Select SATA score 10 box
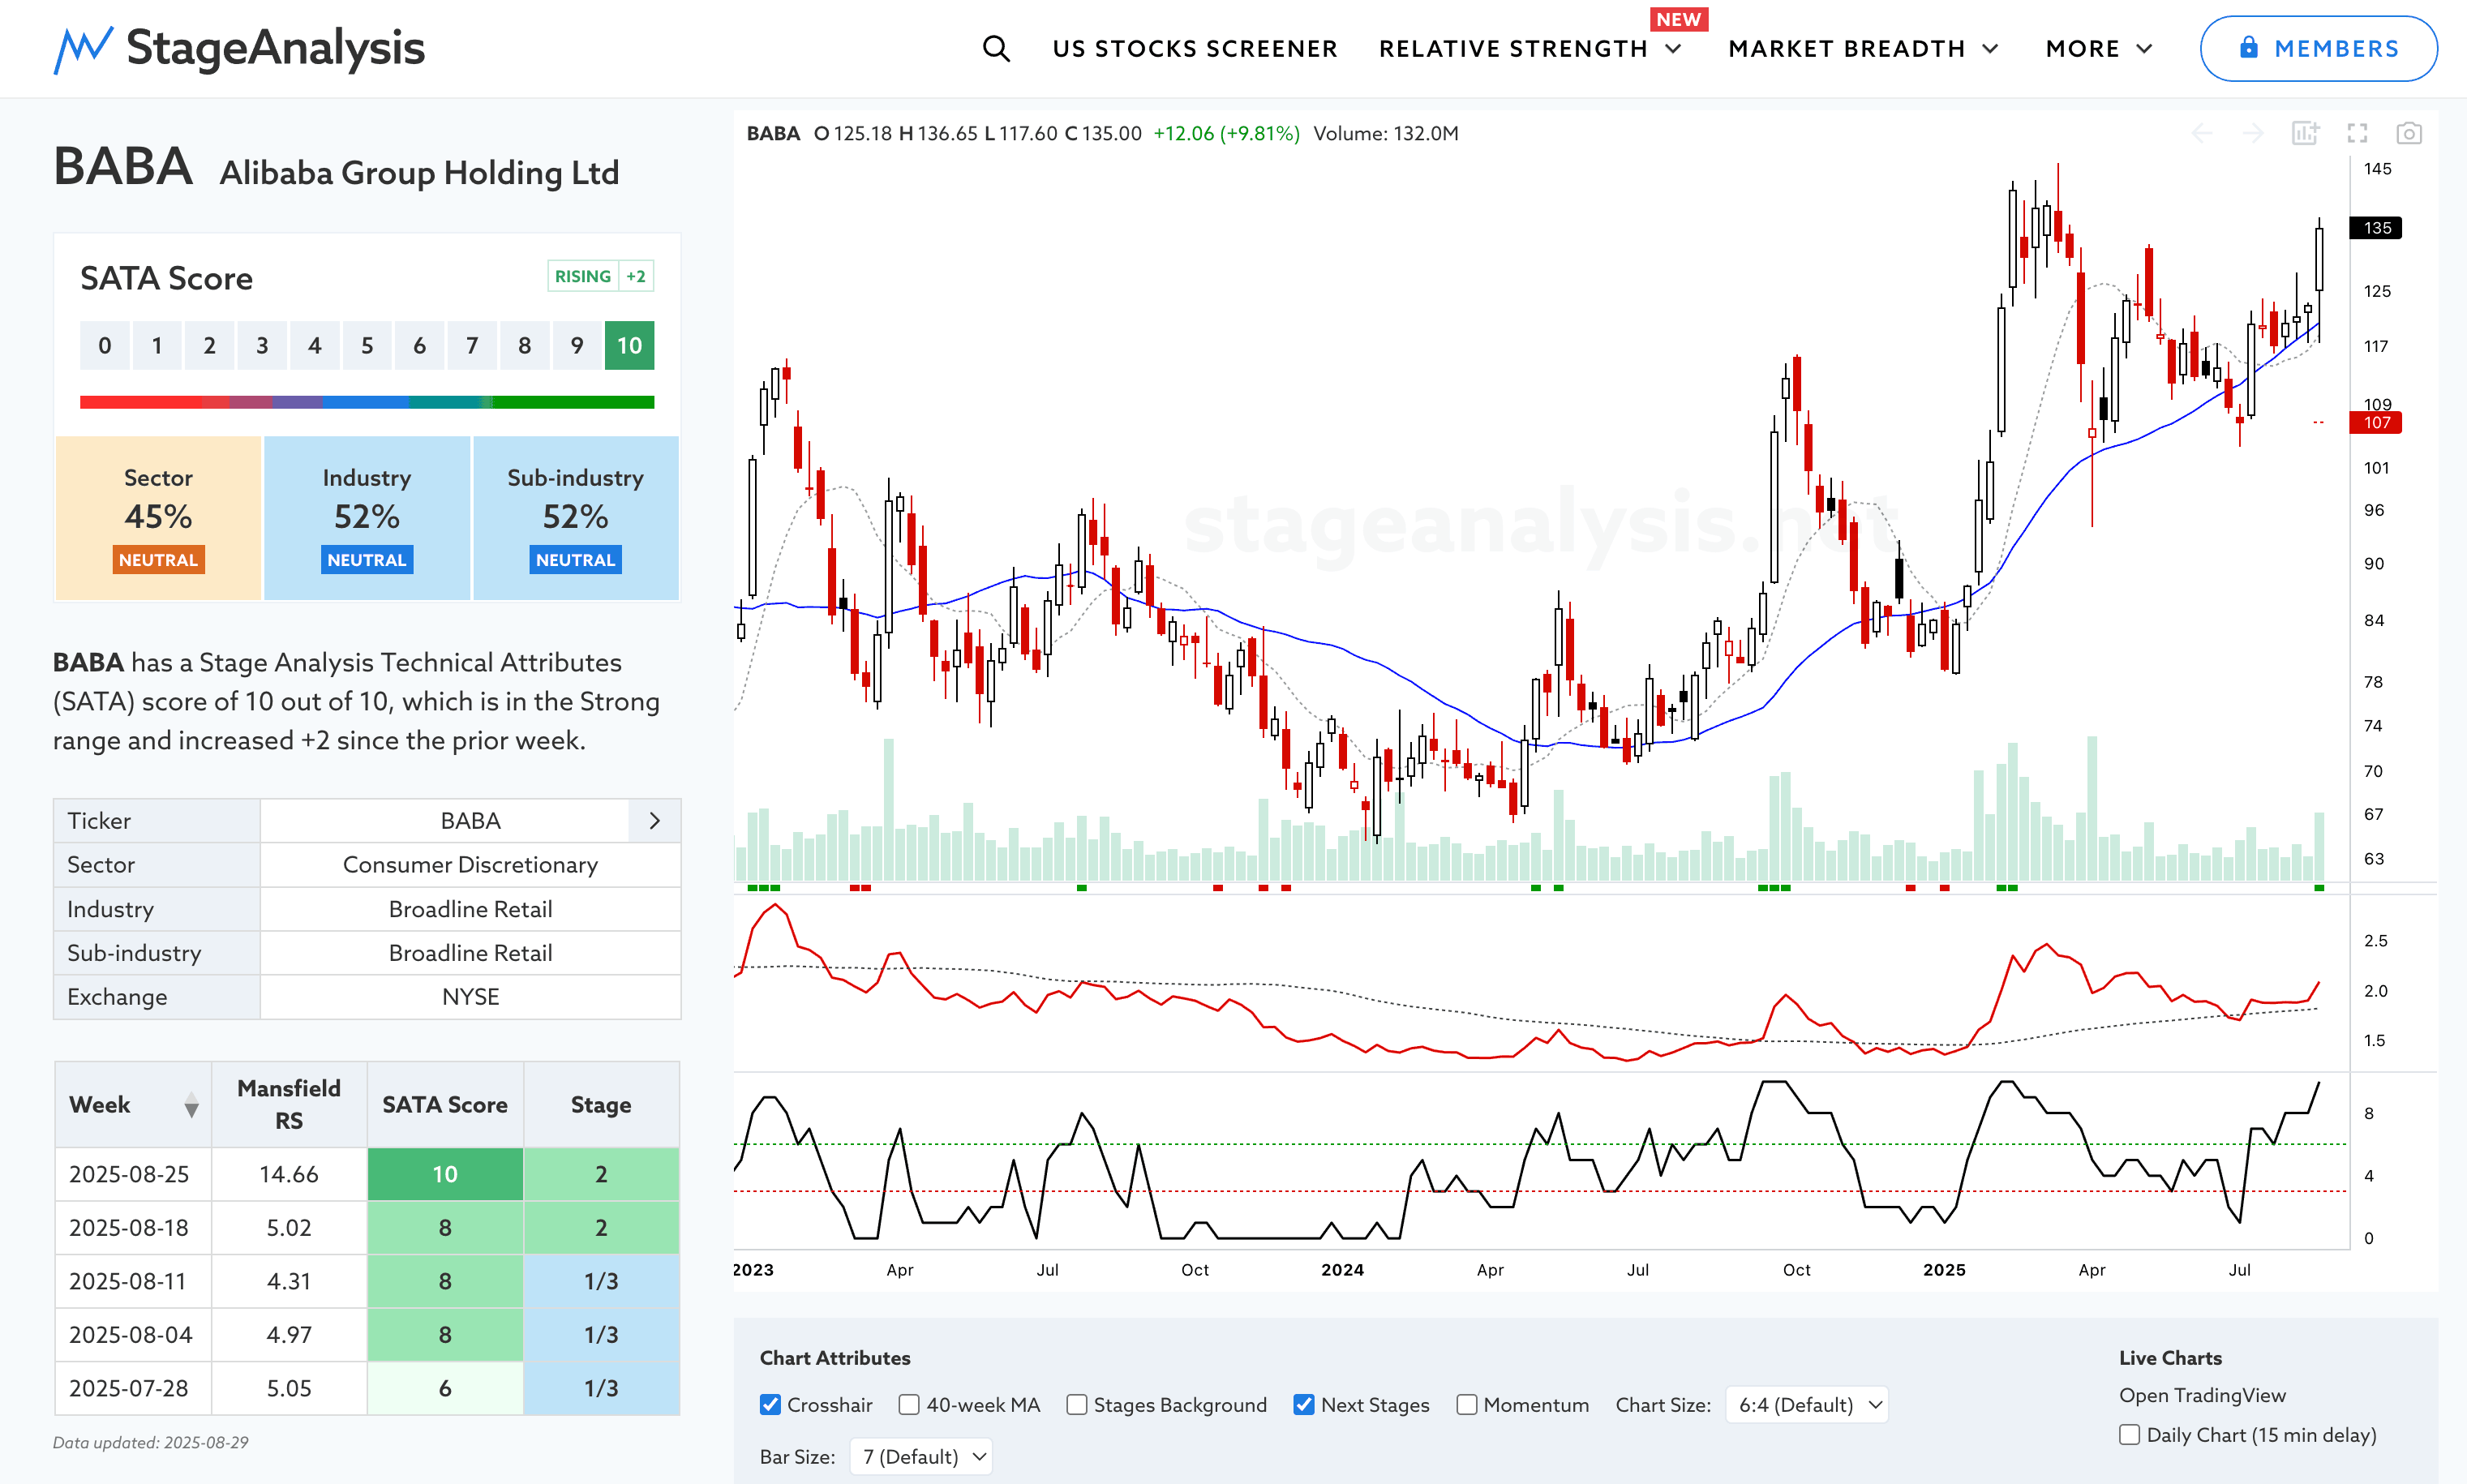 [x=629, y=346]
